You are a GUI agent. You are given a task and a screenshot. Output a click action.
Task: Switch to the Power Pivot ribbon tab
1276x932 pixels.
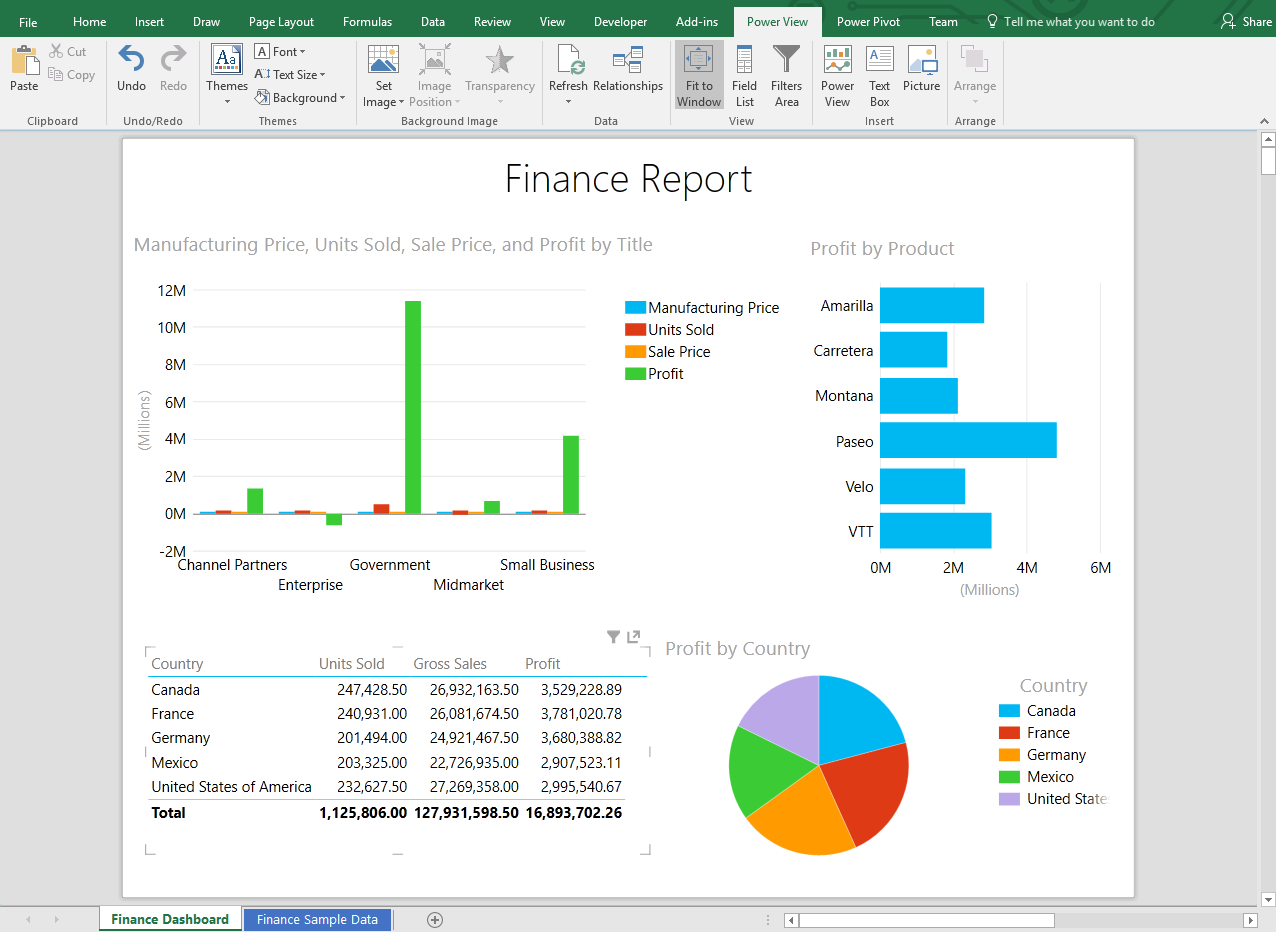[x=868, y=20]
